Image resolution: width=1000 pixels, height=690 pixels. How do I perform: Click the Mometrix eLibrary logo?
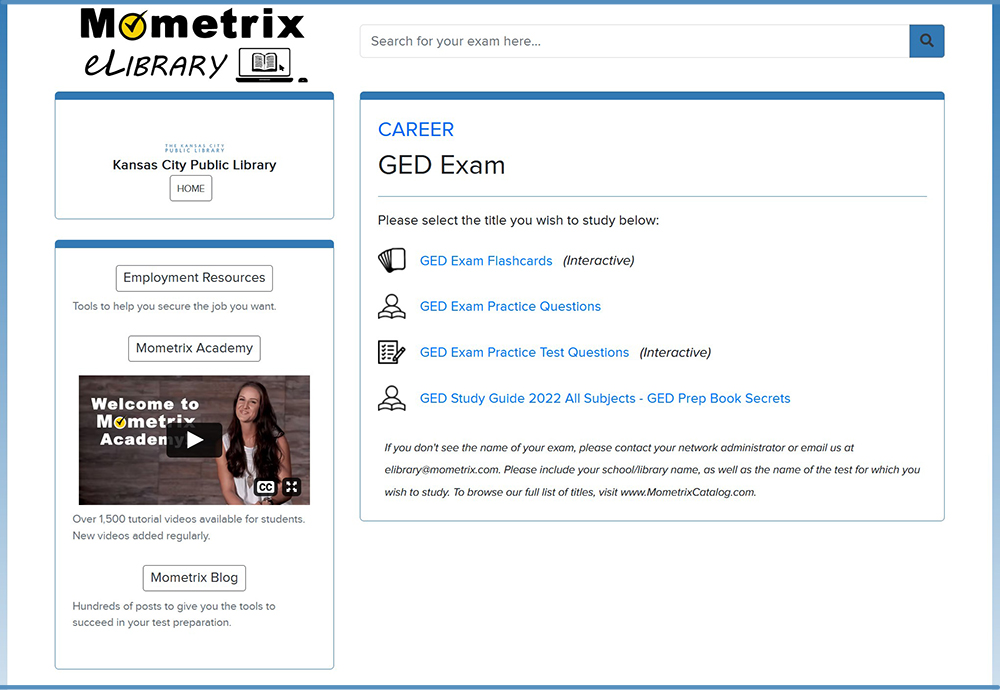point(194,45)
